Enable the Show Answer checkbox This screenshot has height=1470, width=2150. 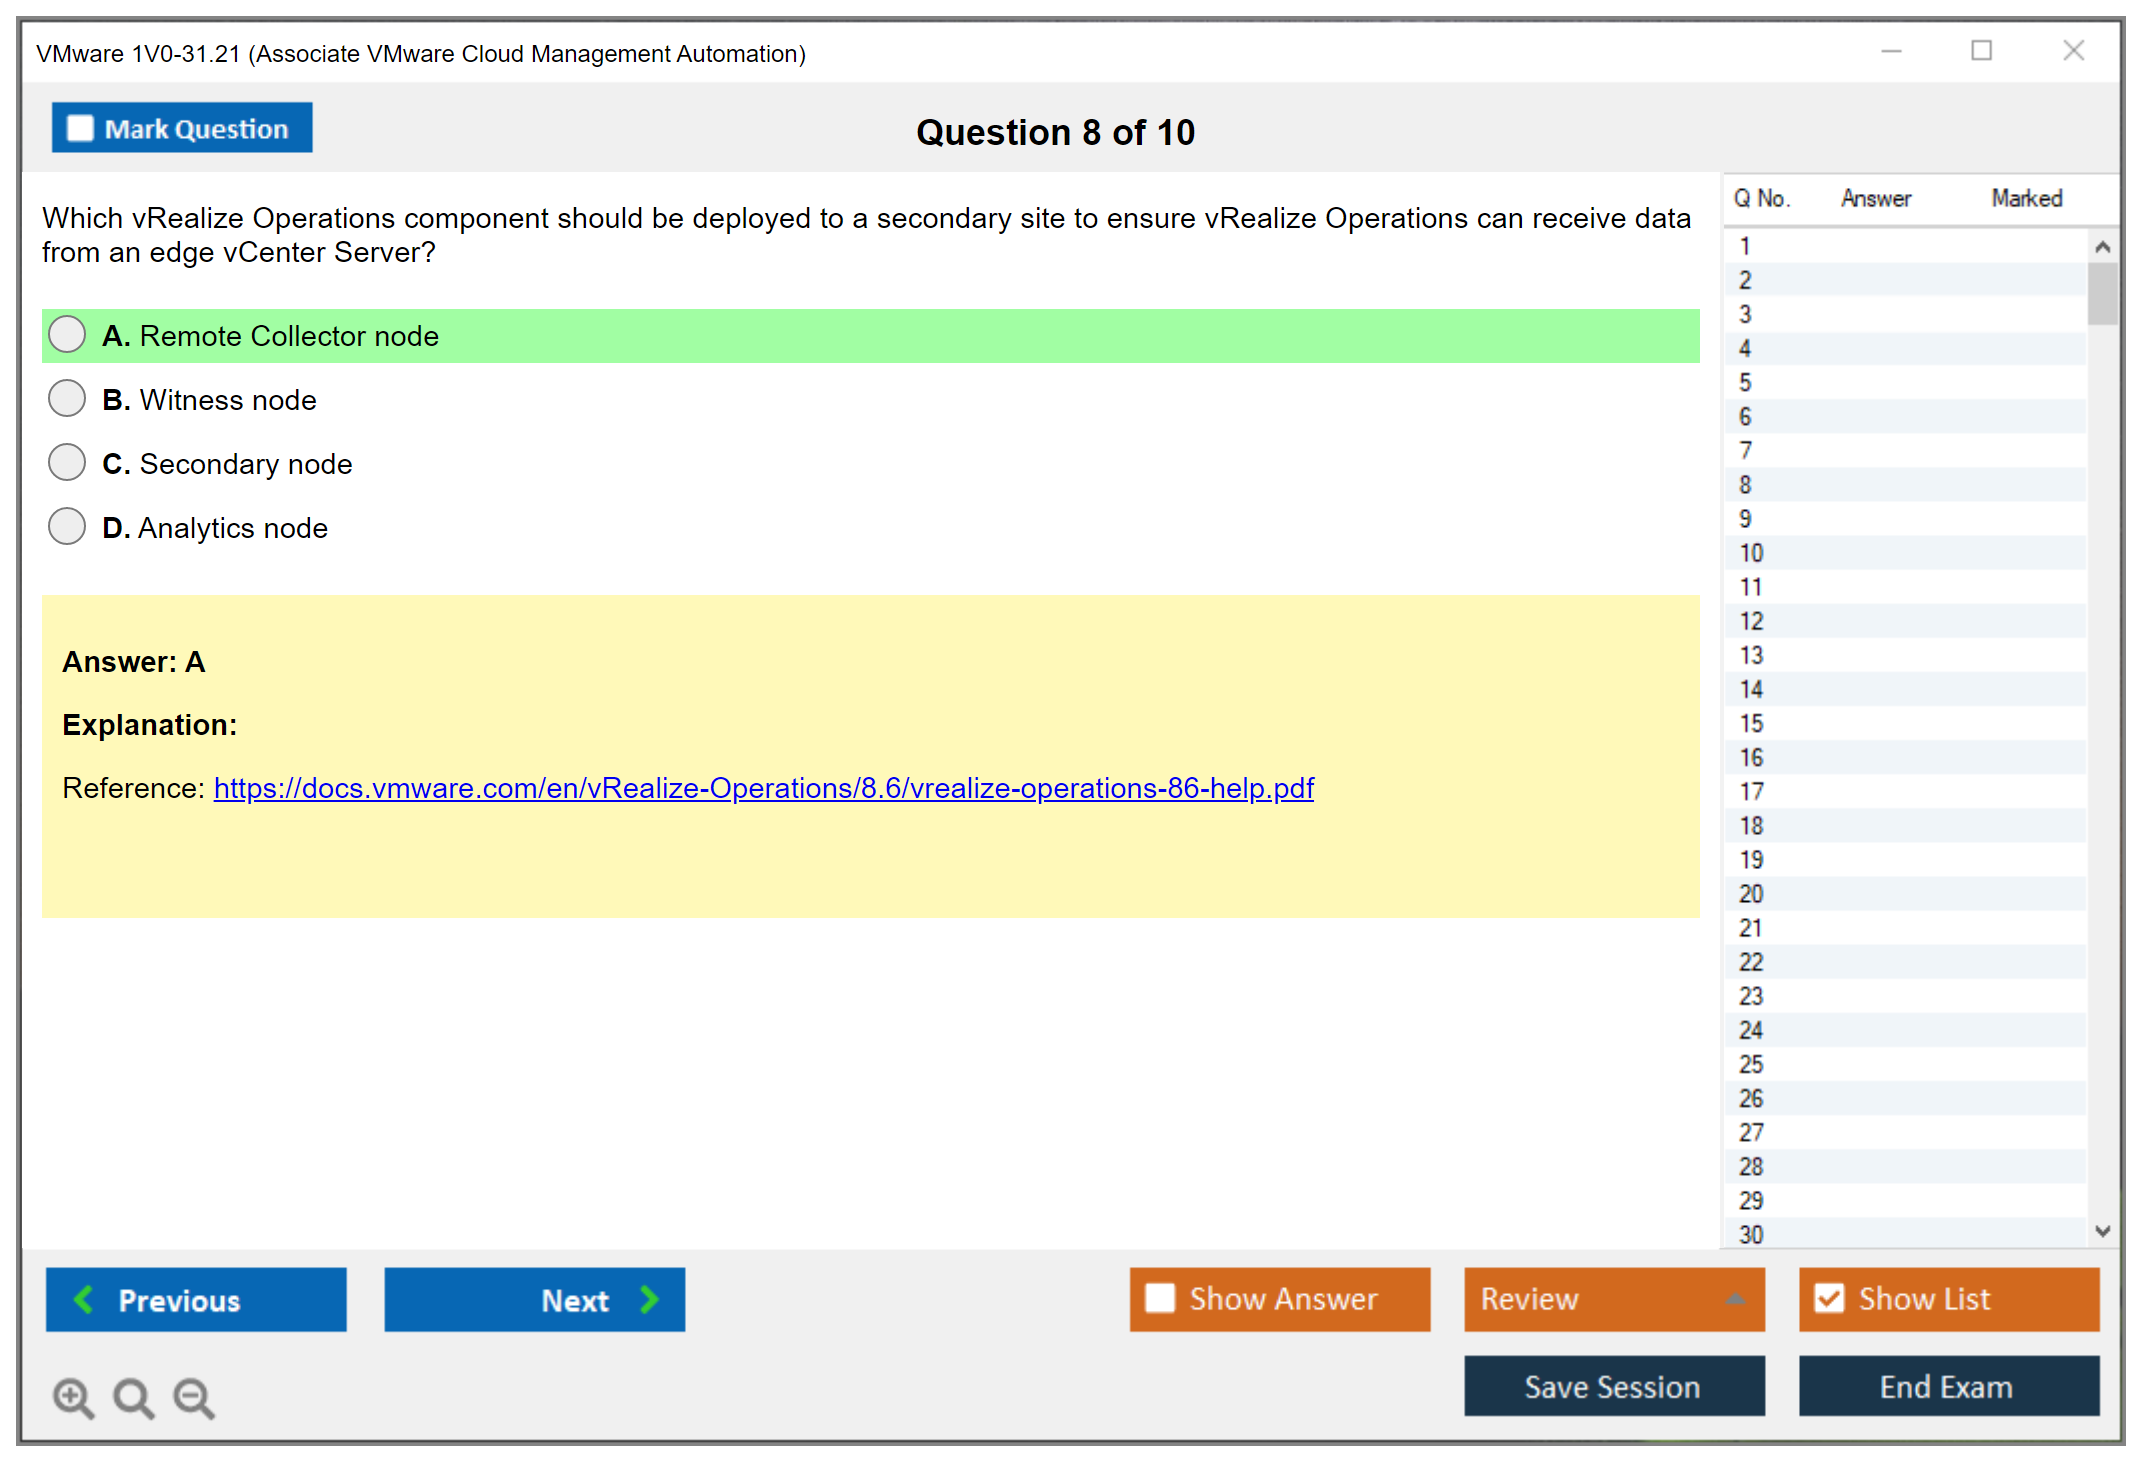click(x=1160, y=1298)
